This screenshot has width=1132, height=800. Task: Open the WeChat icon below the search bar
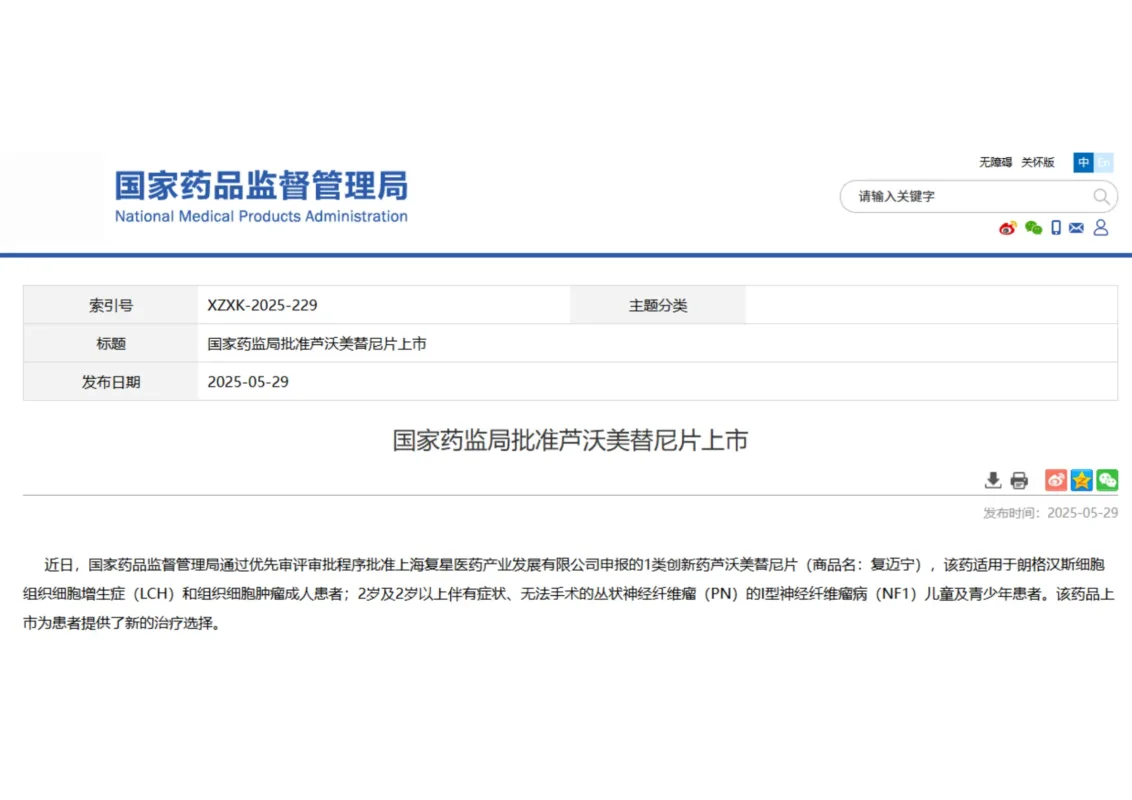point(1033,228)
